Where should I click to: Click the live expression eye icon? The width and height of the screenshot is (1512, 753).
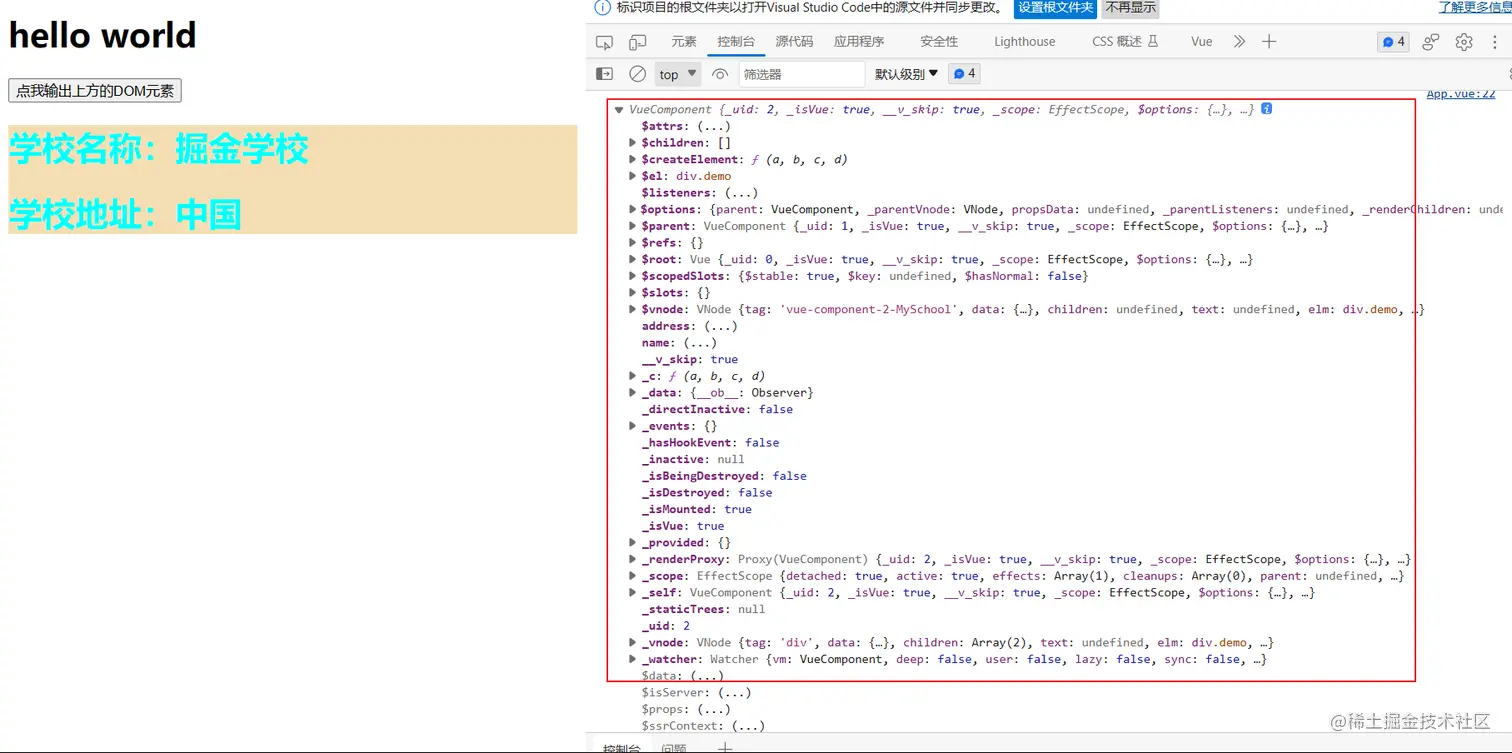720,74
